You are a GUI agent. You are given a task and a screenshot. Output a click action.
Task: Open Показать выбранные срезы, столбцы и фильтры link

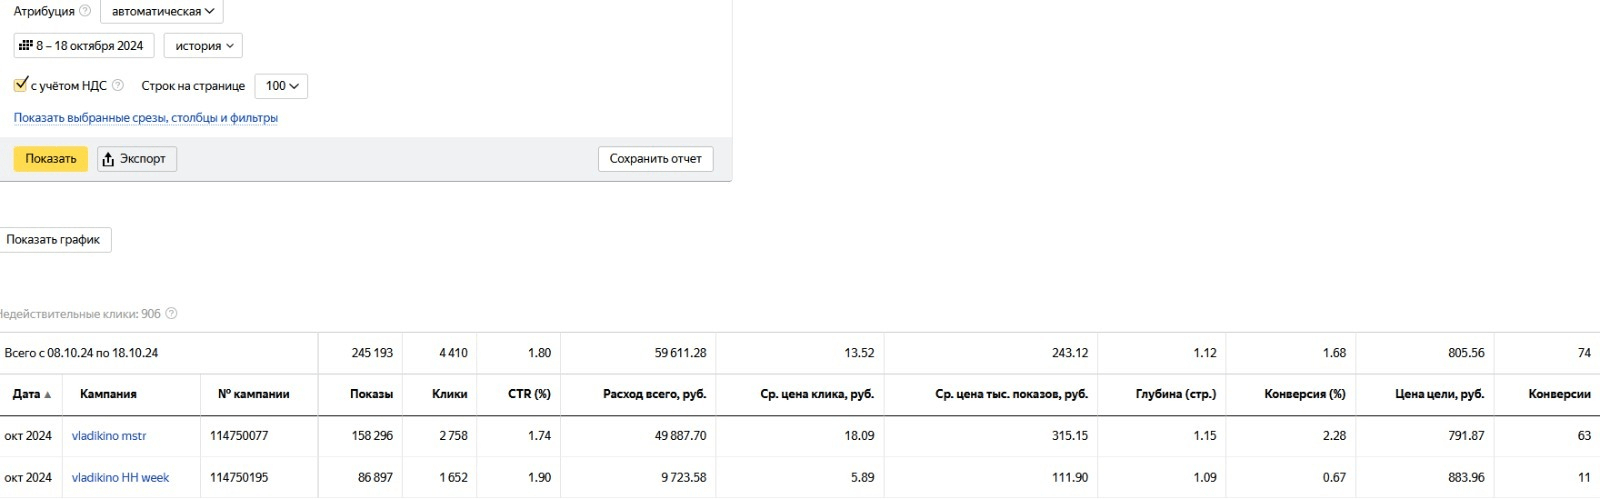pos(146,118)
